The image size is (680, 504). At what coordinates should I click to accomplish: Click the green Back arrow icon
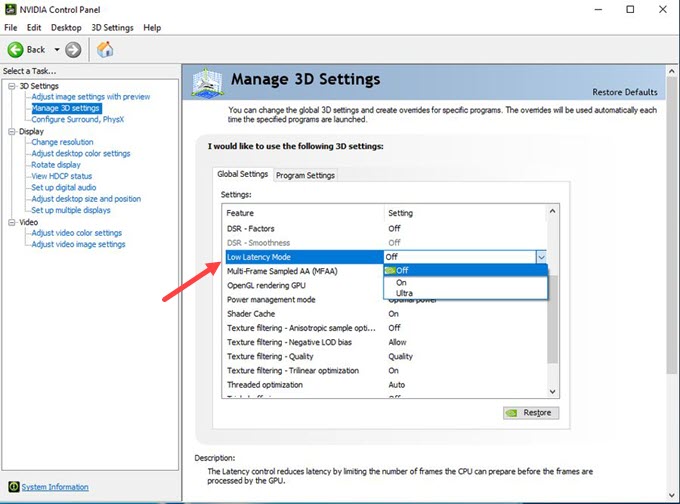tap(16, 50)
